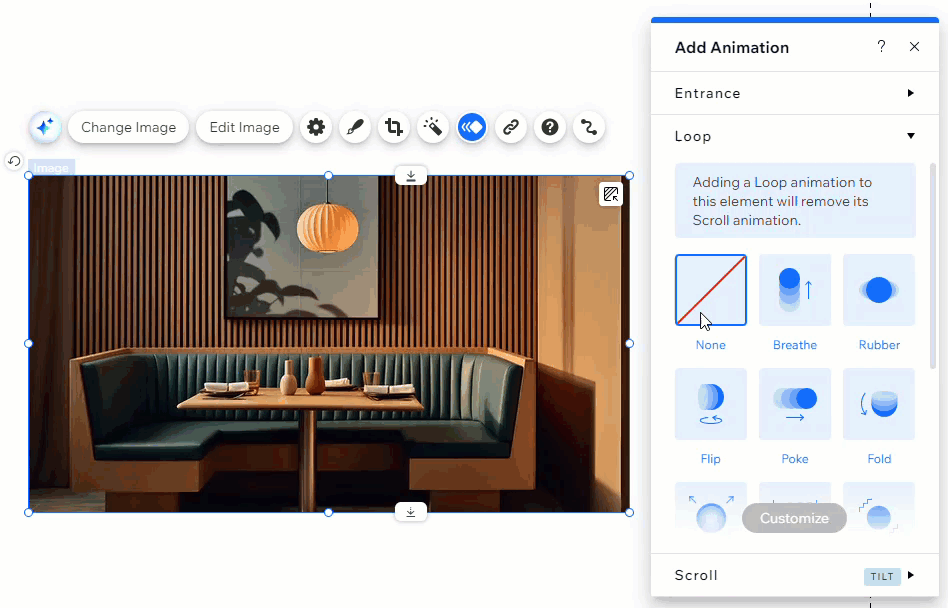Select the Filters brush icon
This screenshot has width=948, height=608.
(x=355, y=127)
